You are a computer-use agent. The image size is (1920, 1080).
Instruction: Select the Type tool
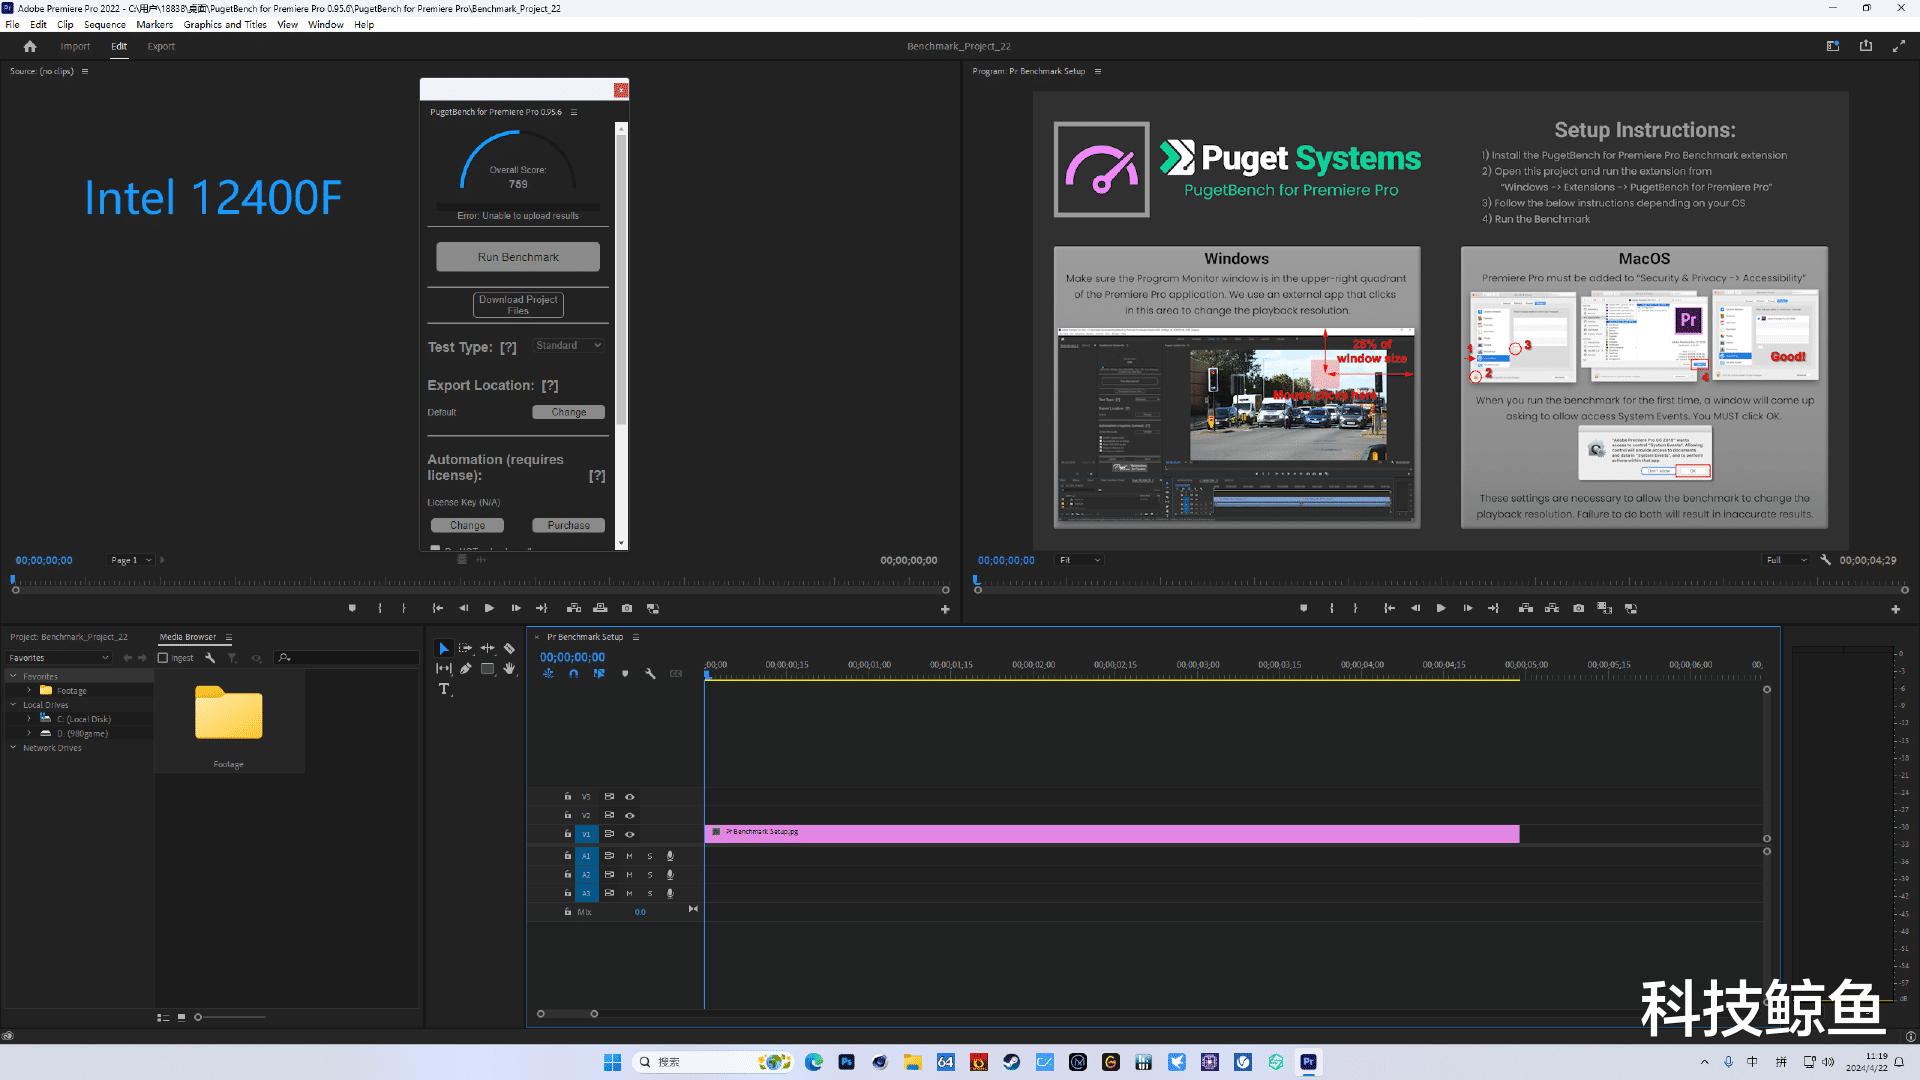point(444,689)
